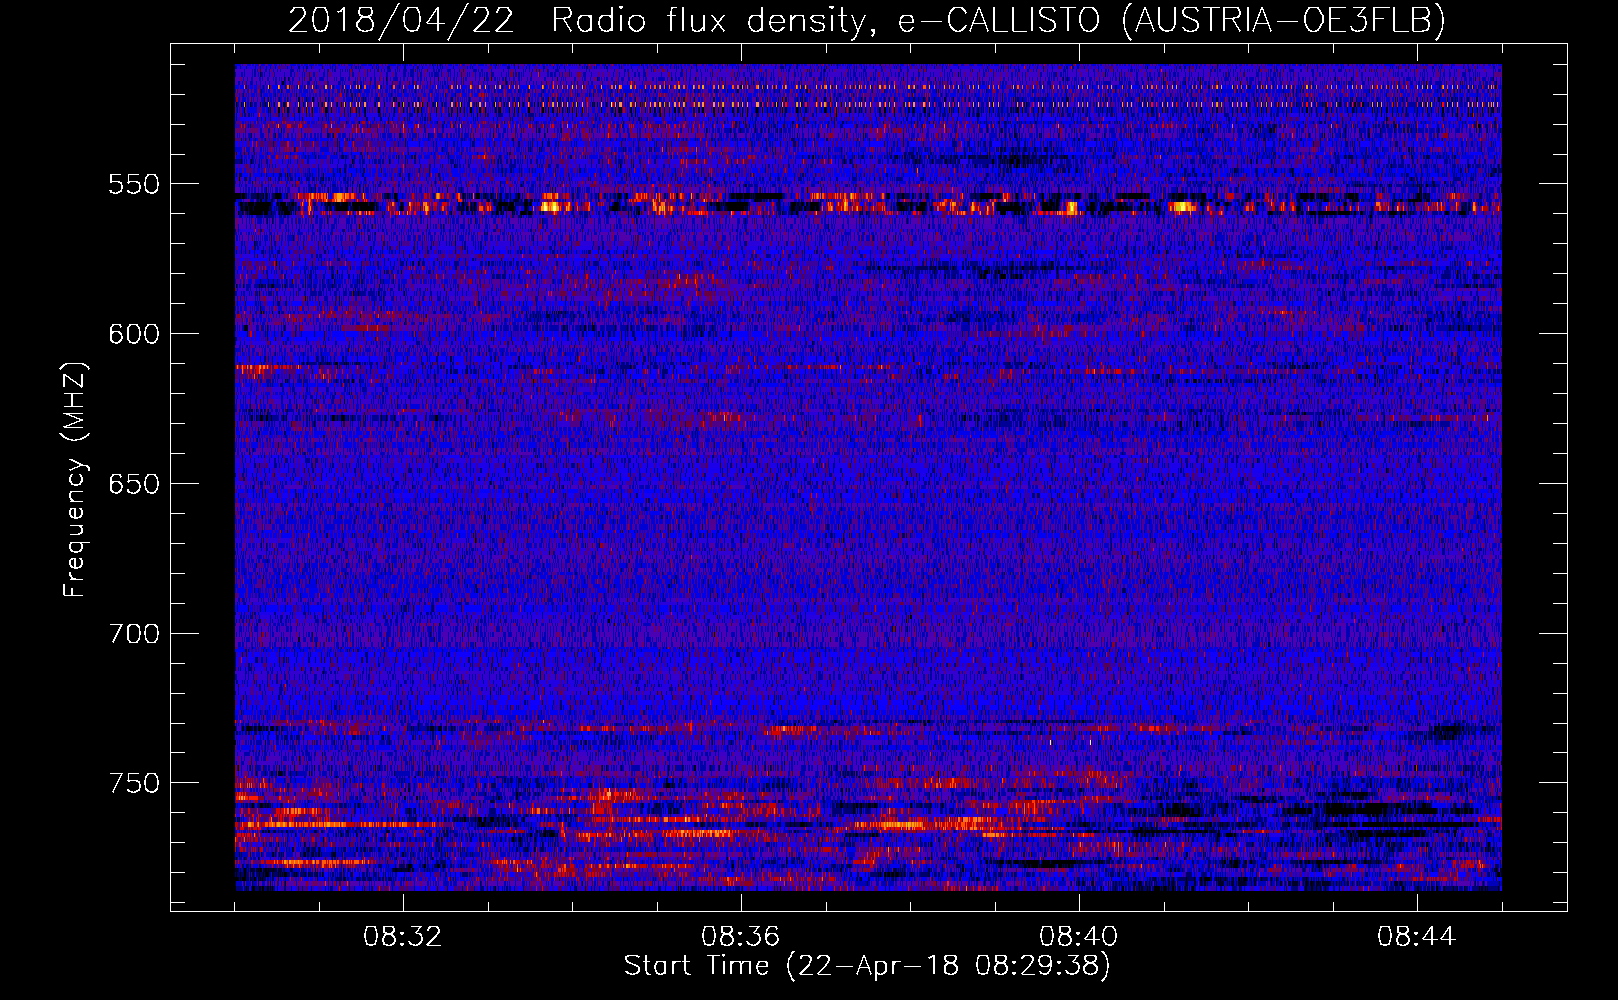1618x1000 pixels.
Task: Click the 700 frequency tick label
Action: pos(133,634)
